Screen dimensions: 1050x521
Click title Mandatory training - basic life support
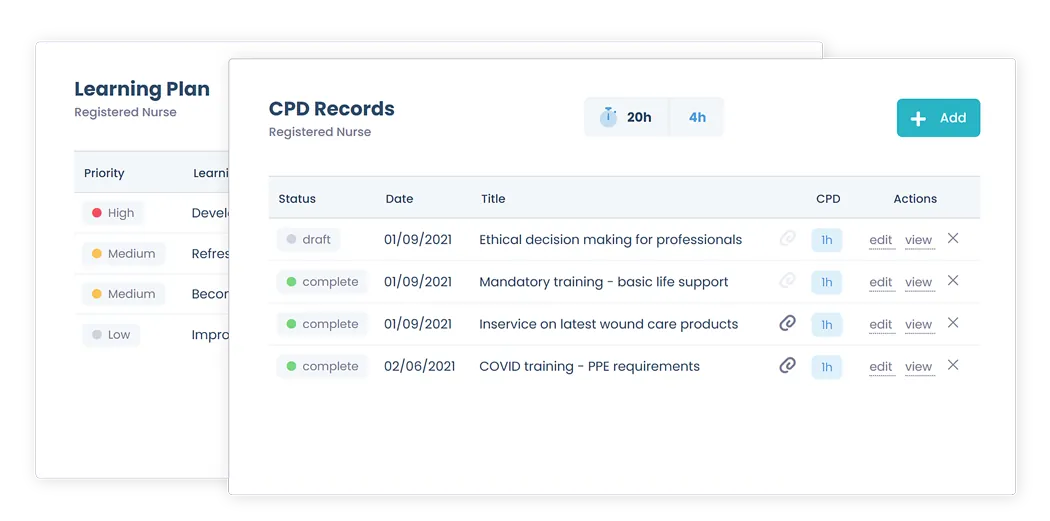[x=603, y=282]
